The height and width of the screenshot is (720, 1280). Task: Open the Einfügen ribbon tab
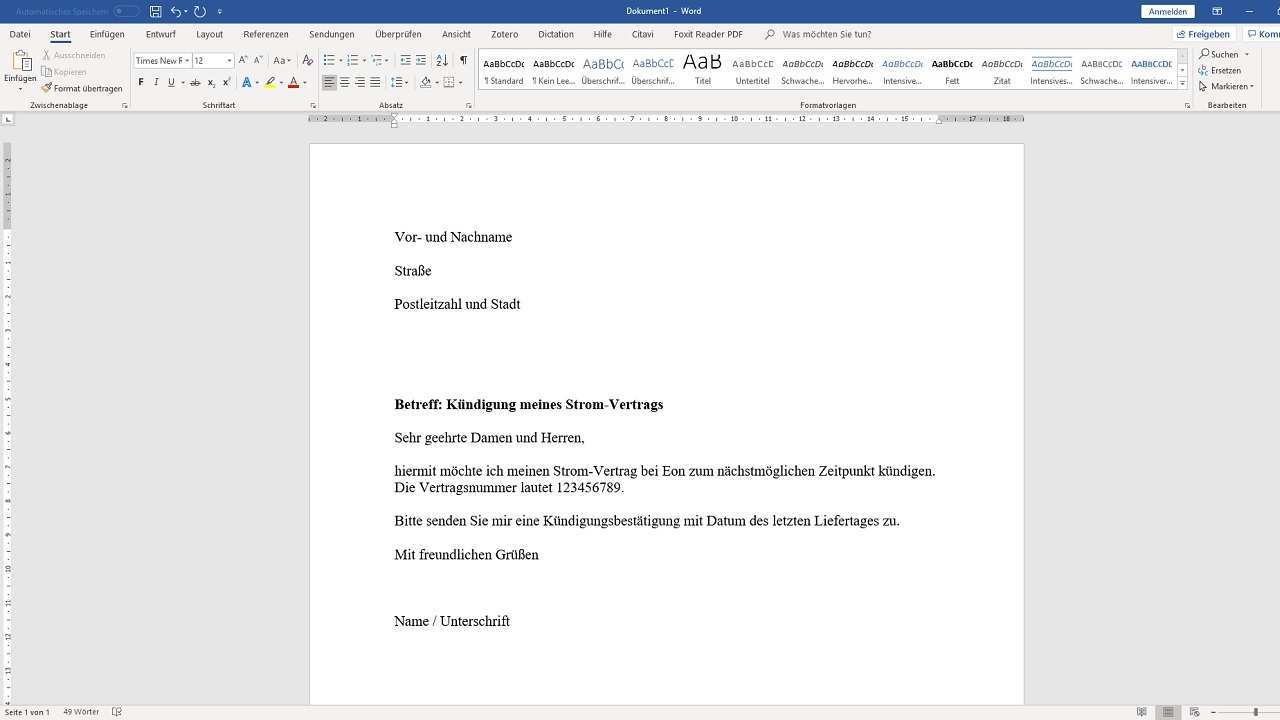coord(107,34)
